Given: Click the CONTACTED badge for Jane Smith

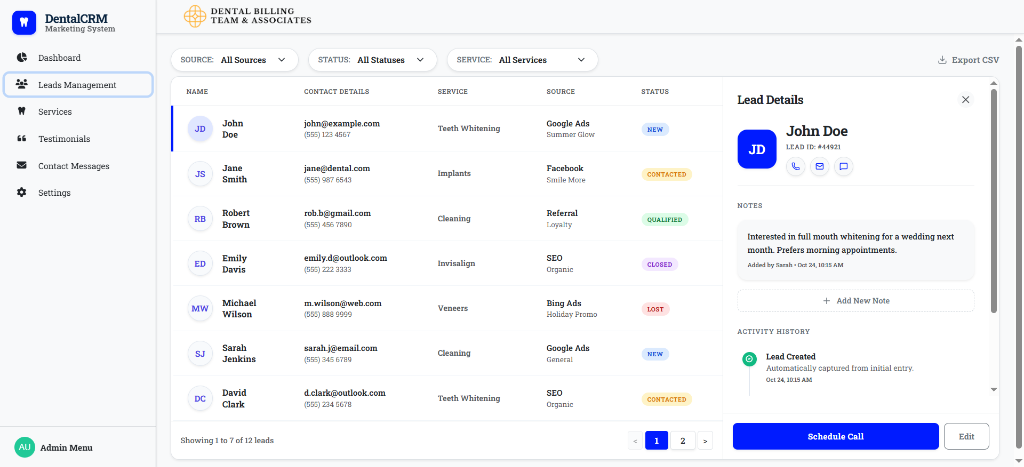Looking at the screenshot, I should (667, 174).
